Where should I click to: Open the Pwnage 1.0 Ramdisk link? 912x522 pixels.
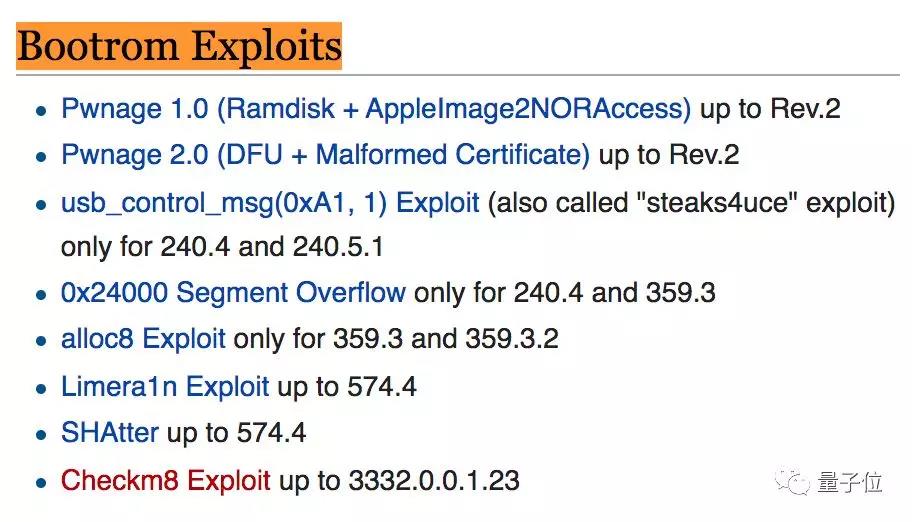(x=376, y=109)
